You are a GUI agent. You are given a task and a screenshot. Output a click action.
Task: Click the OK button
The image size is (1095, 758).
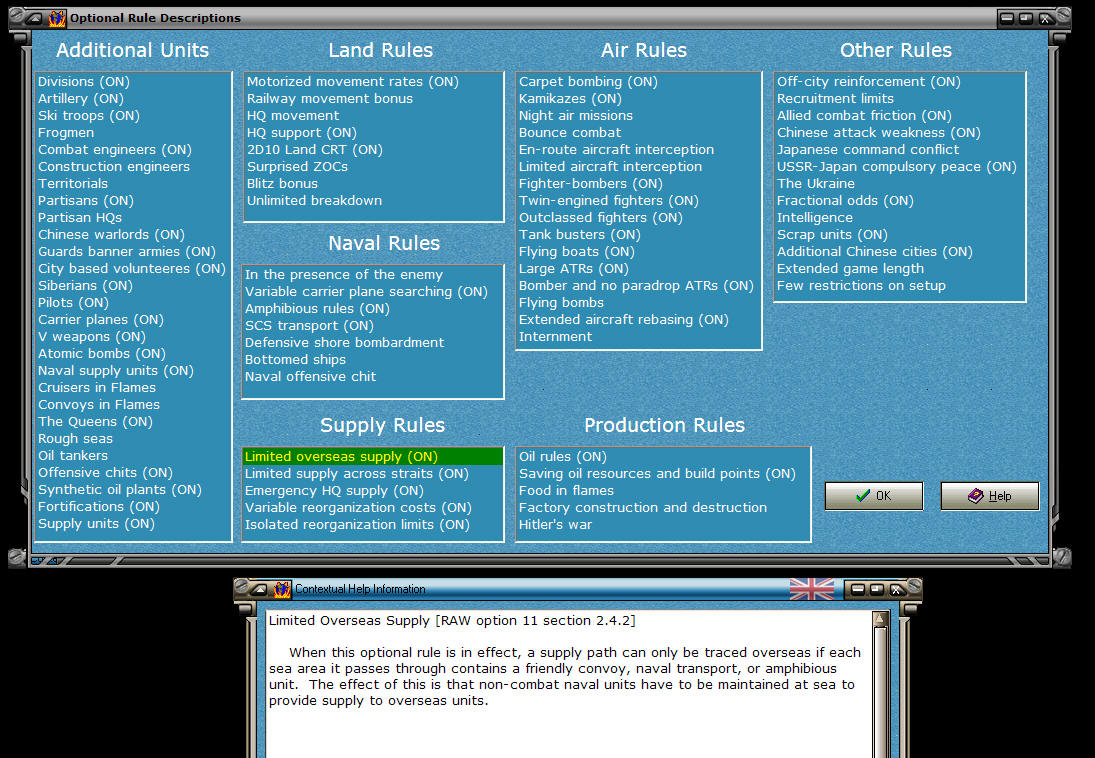pos(874,496)
